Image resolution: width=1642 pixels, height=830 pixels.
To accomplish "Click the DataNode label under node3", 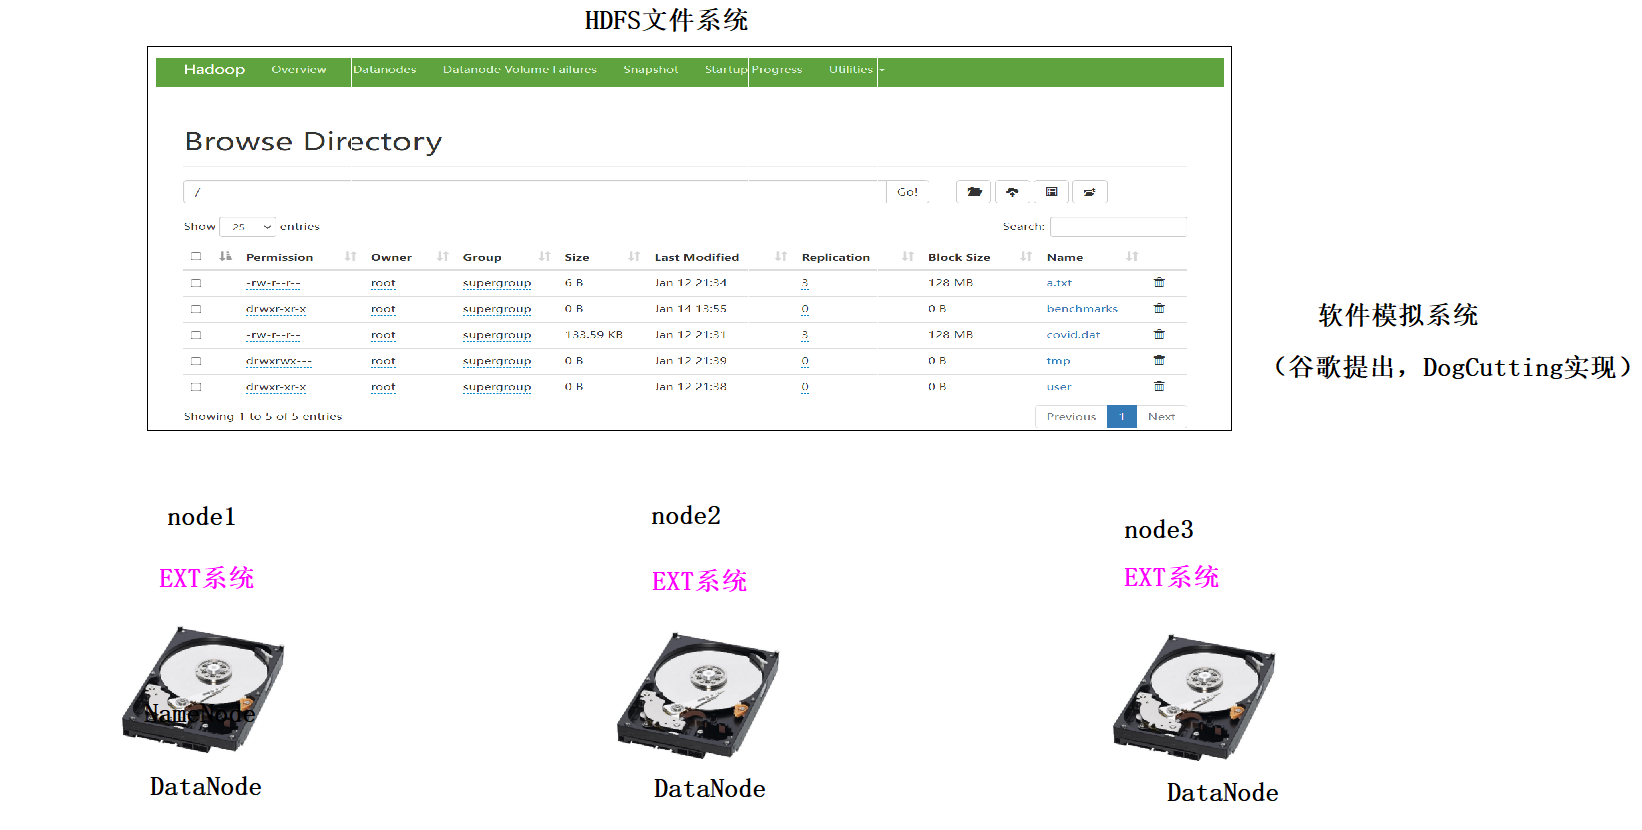I will pos(1222,793).
